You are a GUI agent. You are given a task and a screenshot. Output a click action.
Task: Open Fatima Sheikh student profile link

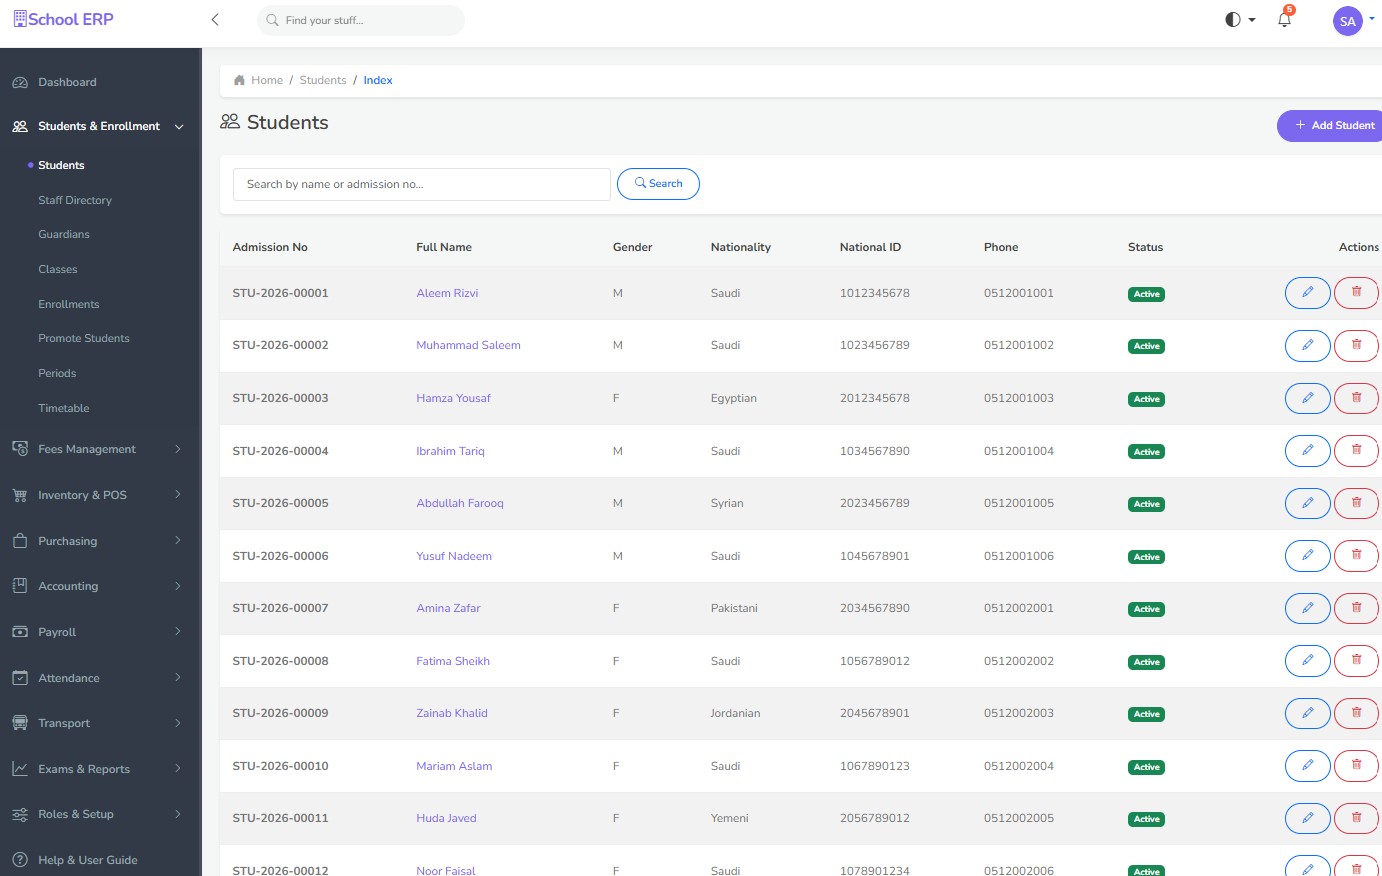click(x=453, y=661)
